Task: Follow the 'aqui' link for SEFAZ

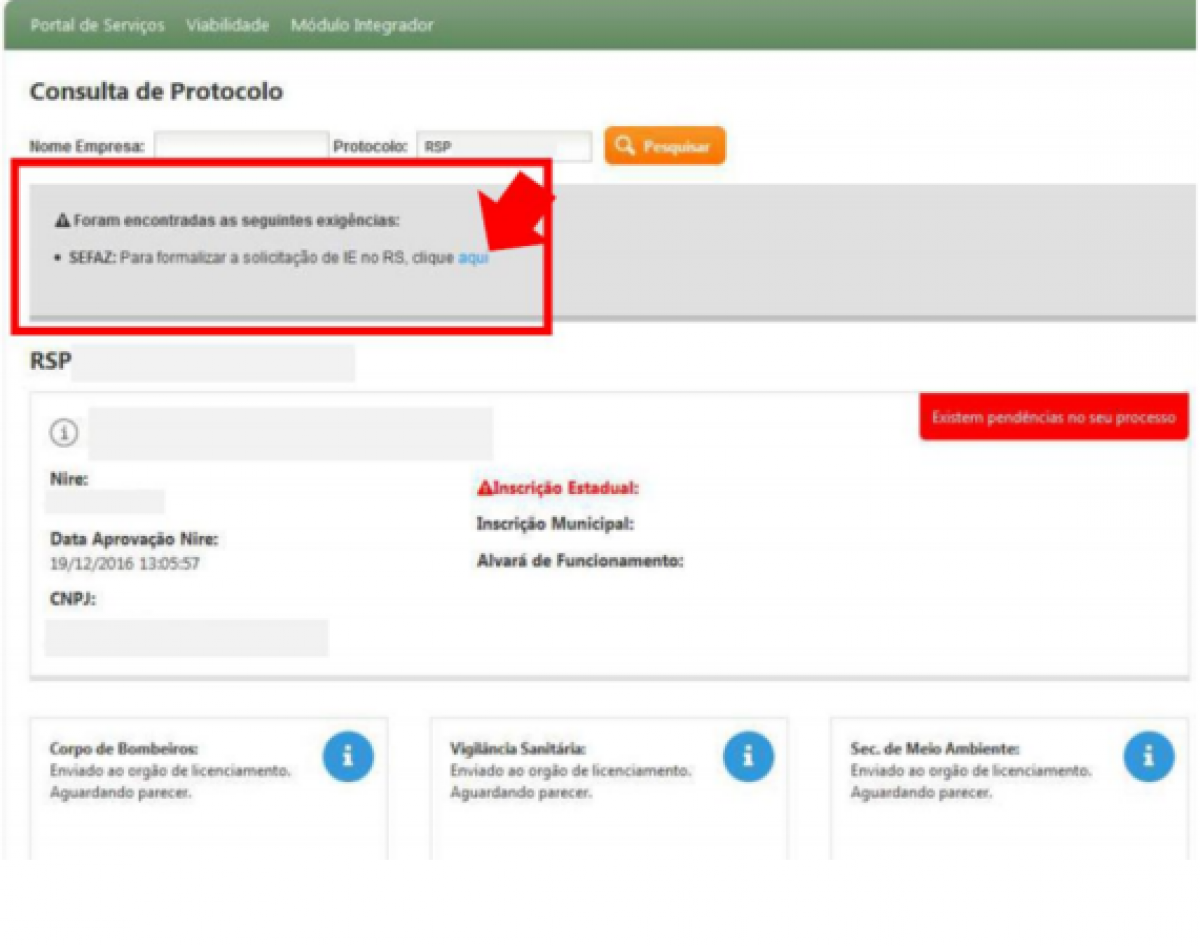Action: (473, 257)
